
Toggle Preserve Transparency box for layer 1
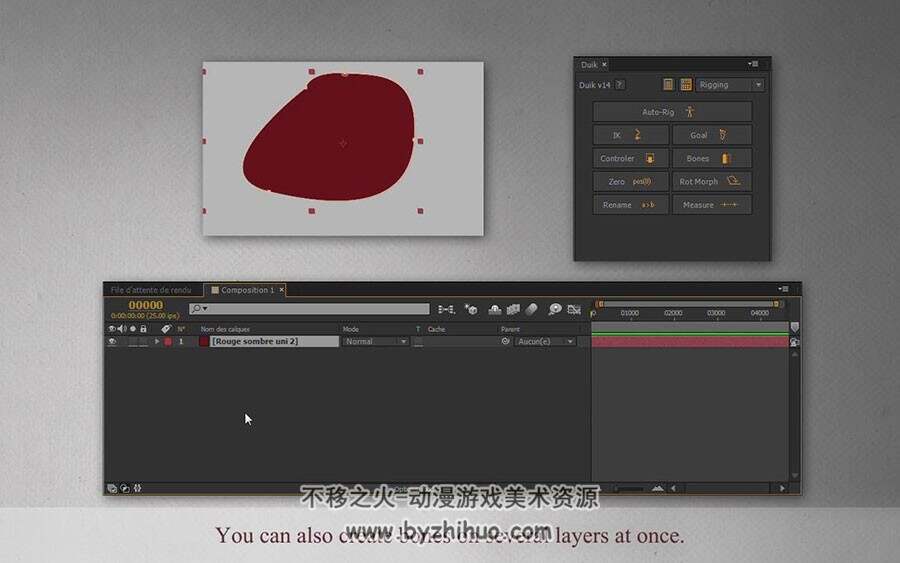[x=418, y=341]
